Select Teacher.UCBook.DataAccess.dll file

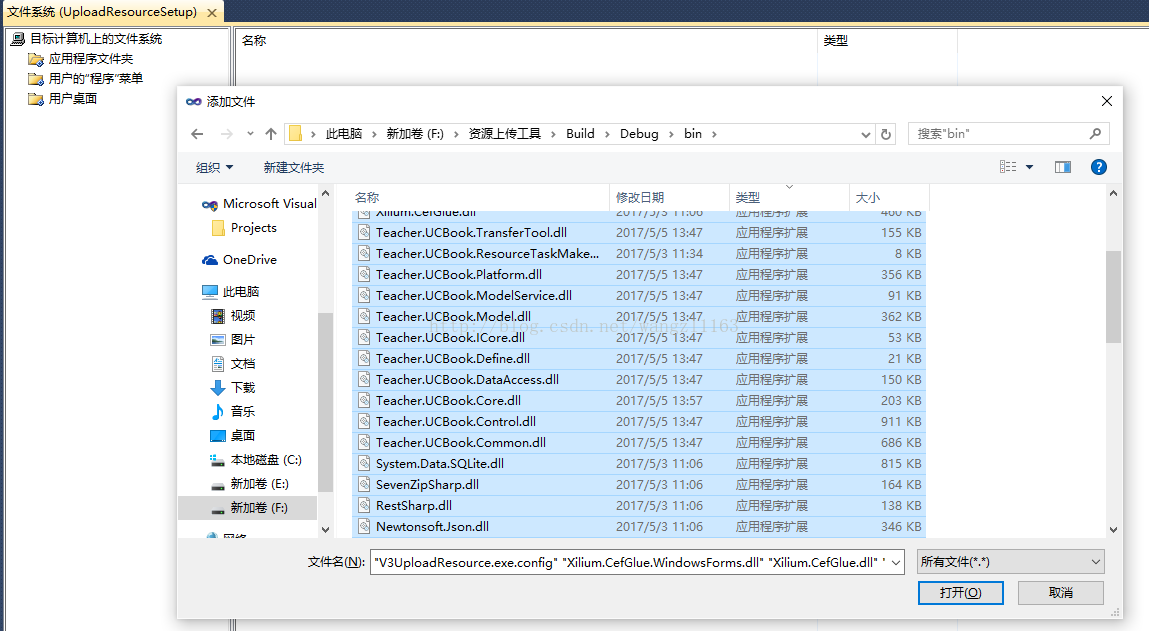(x=638, y=380)
